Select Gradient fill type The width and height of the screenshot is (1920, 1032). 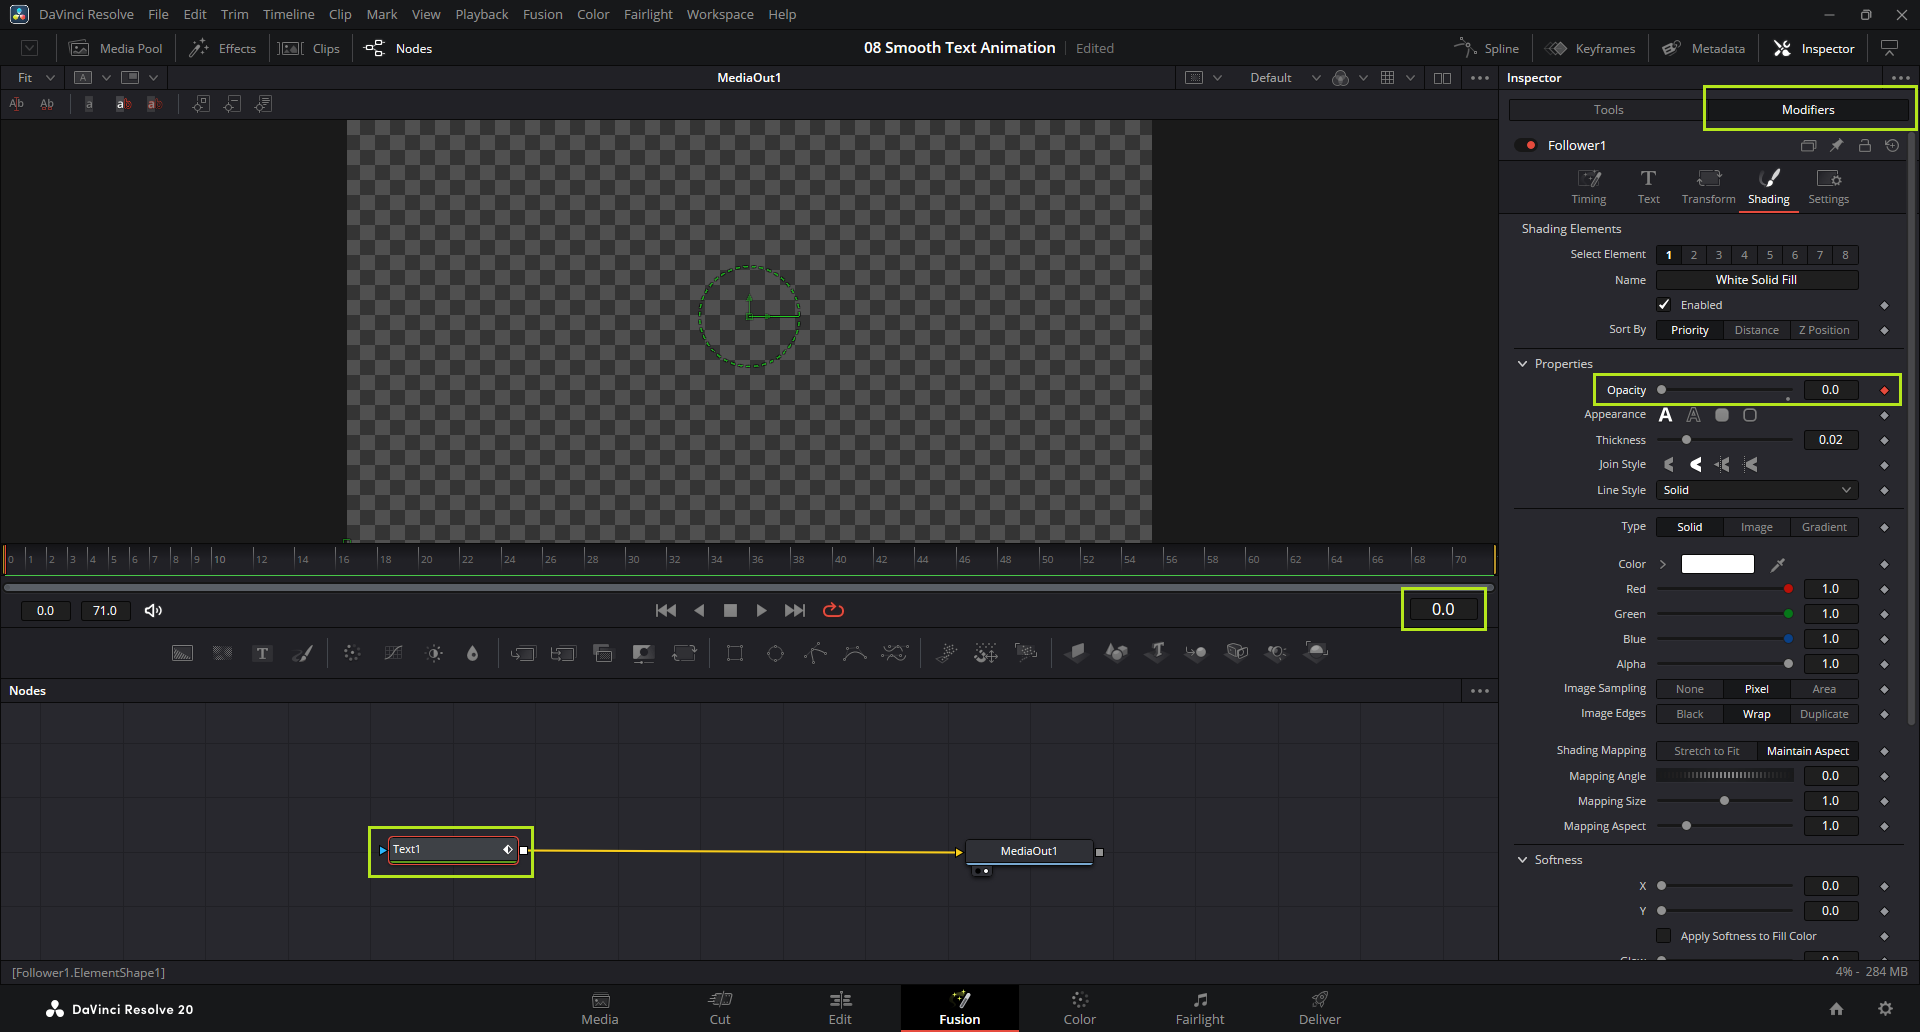click(1823, 527)
